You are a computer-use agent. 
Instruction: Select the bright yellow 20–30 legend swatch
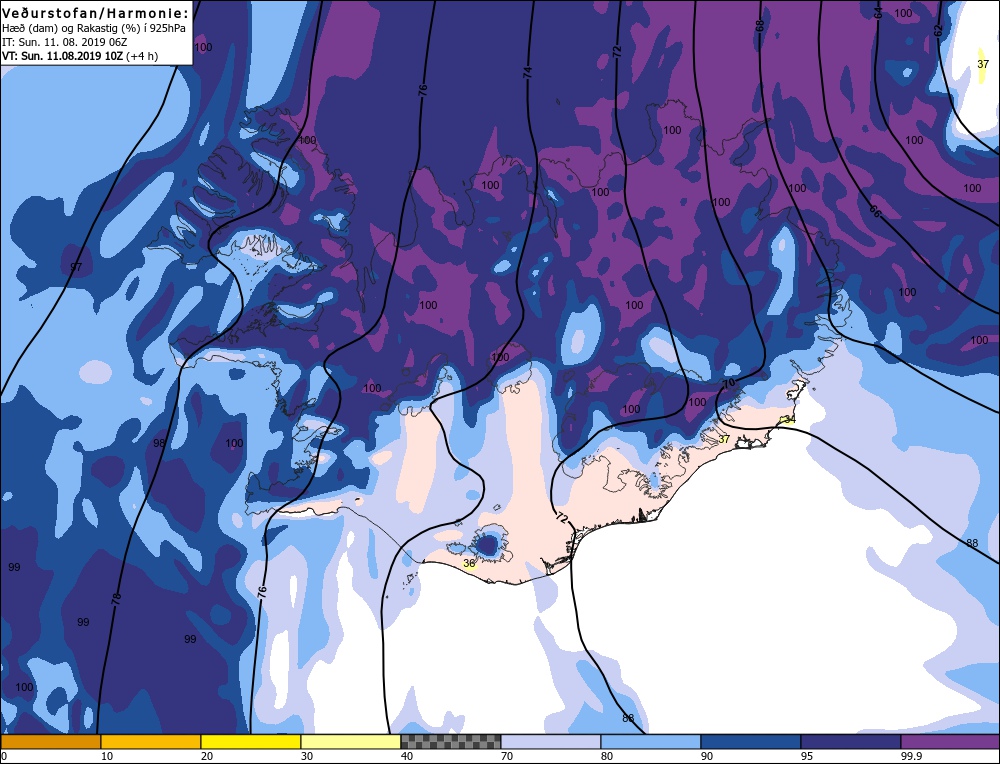(251, 741)
